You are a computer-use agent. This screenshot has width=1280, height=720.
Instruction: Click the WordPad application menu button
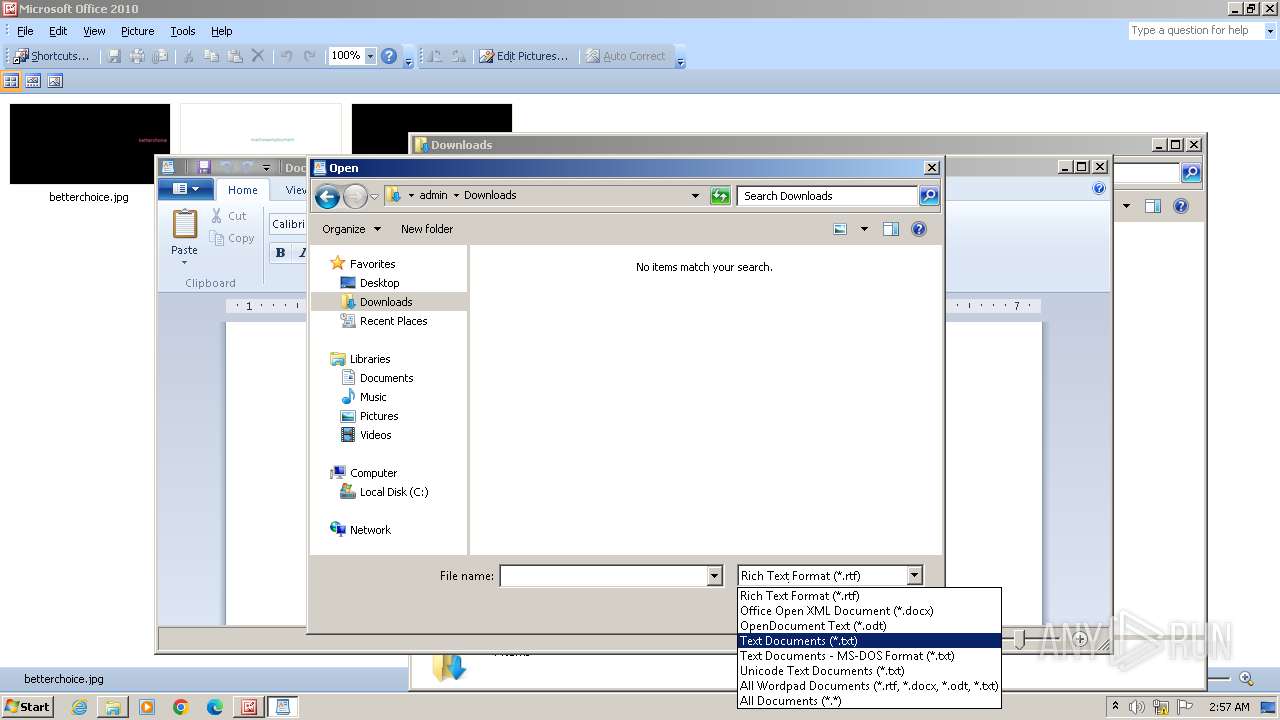tap(186, 189)
